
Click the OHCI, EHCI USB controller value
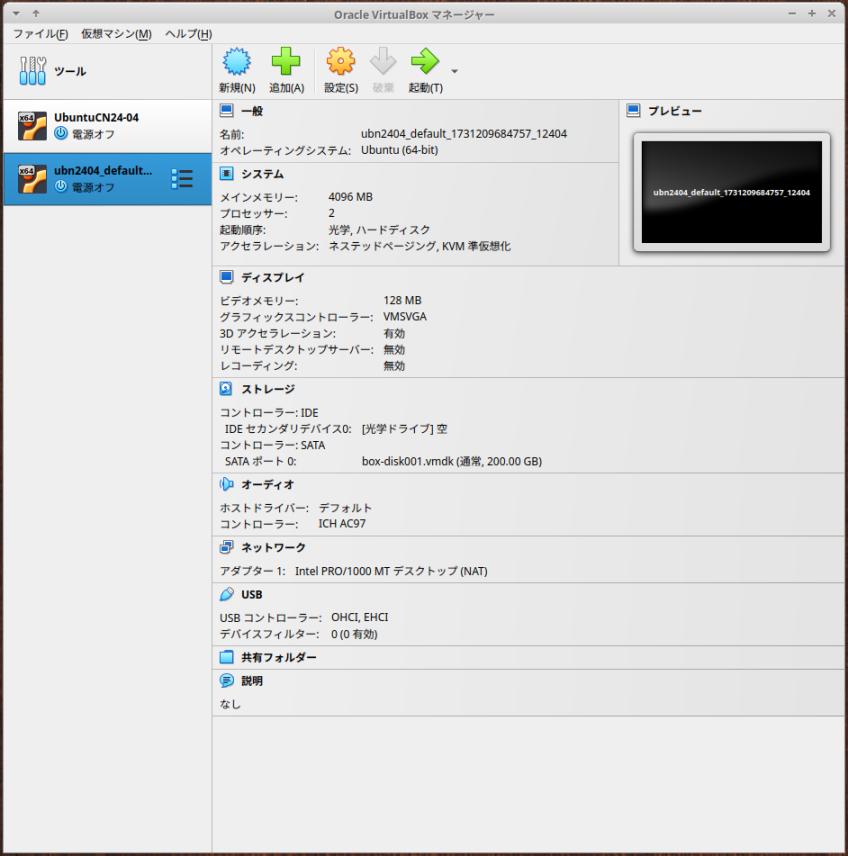[x=359, y=617]
